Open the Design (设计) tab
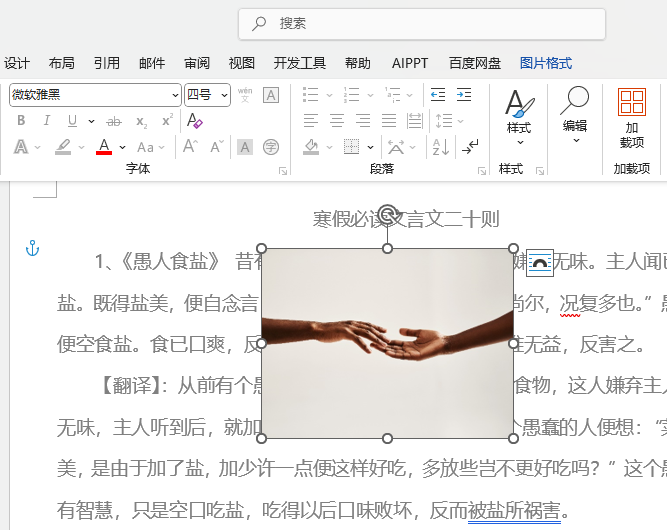 pos(17,63)
